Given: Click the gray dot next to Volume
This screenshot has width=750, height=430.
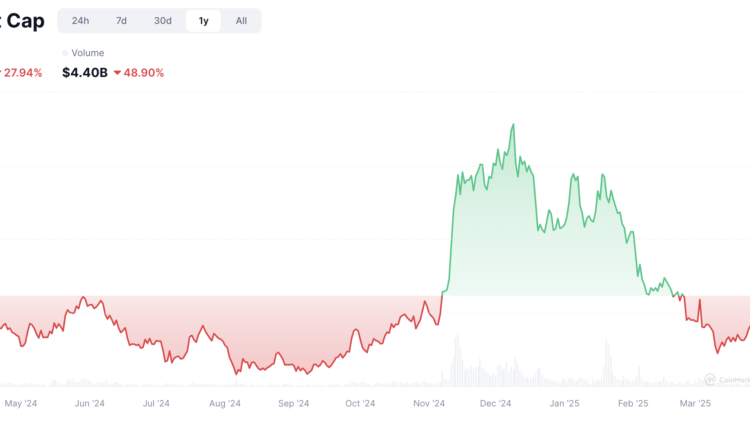Looking at the screenshot, I should [65, 53].
